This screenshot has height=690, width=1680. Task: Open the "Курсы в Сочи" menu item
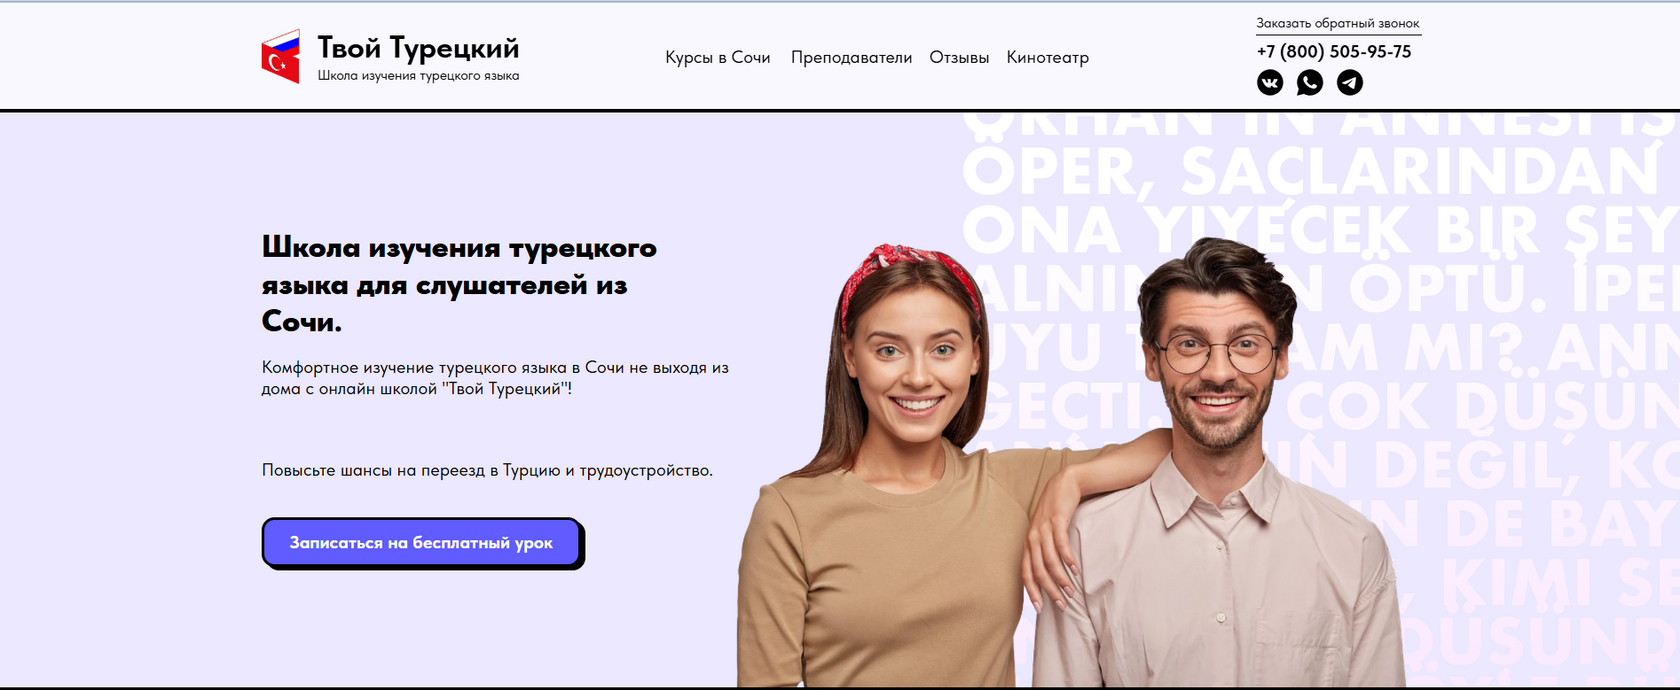coord(718,57)
